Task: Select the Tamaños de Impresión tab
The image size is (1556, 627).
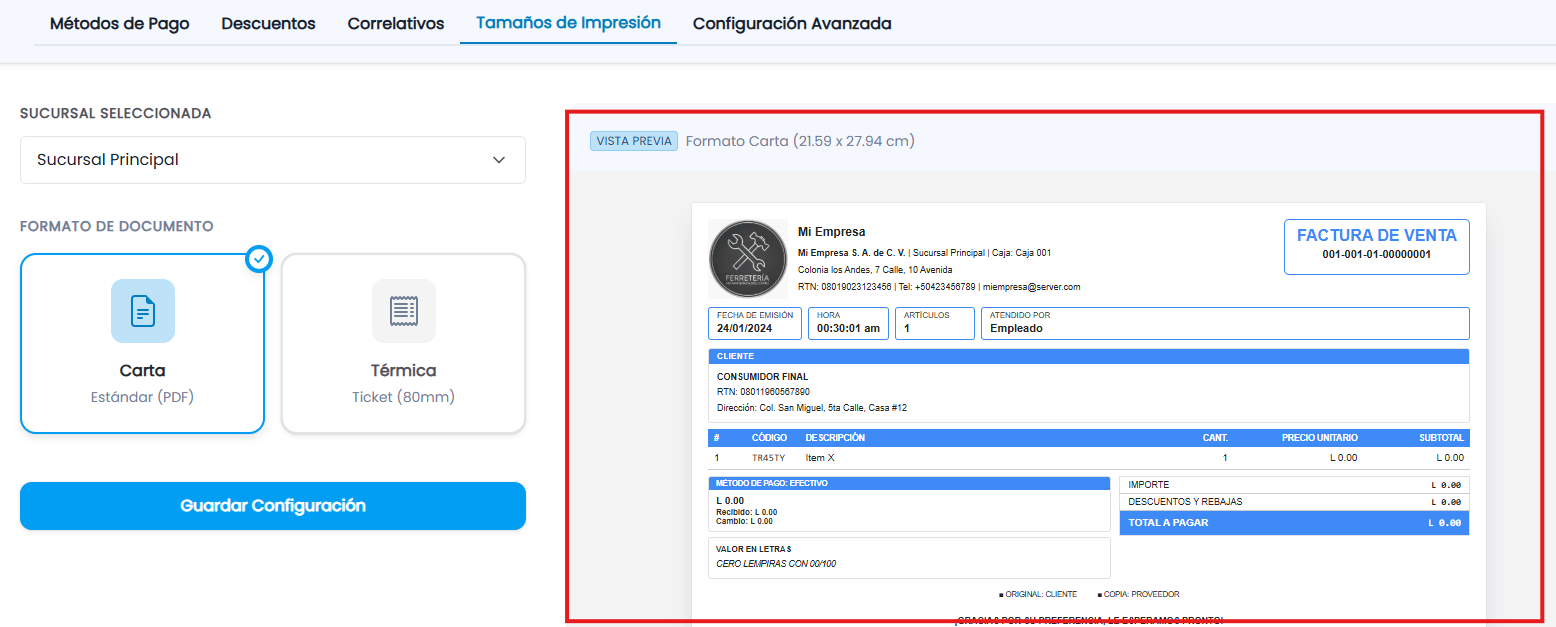Action: click(x=568, y=23)
